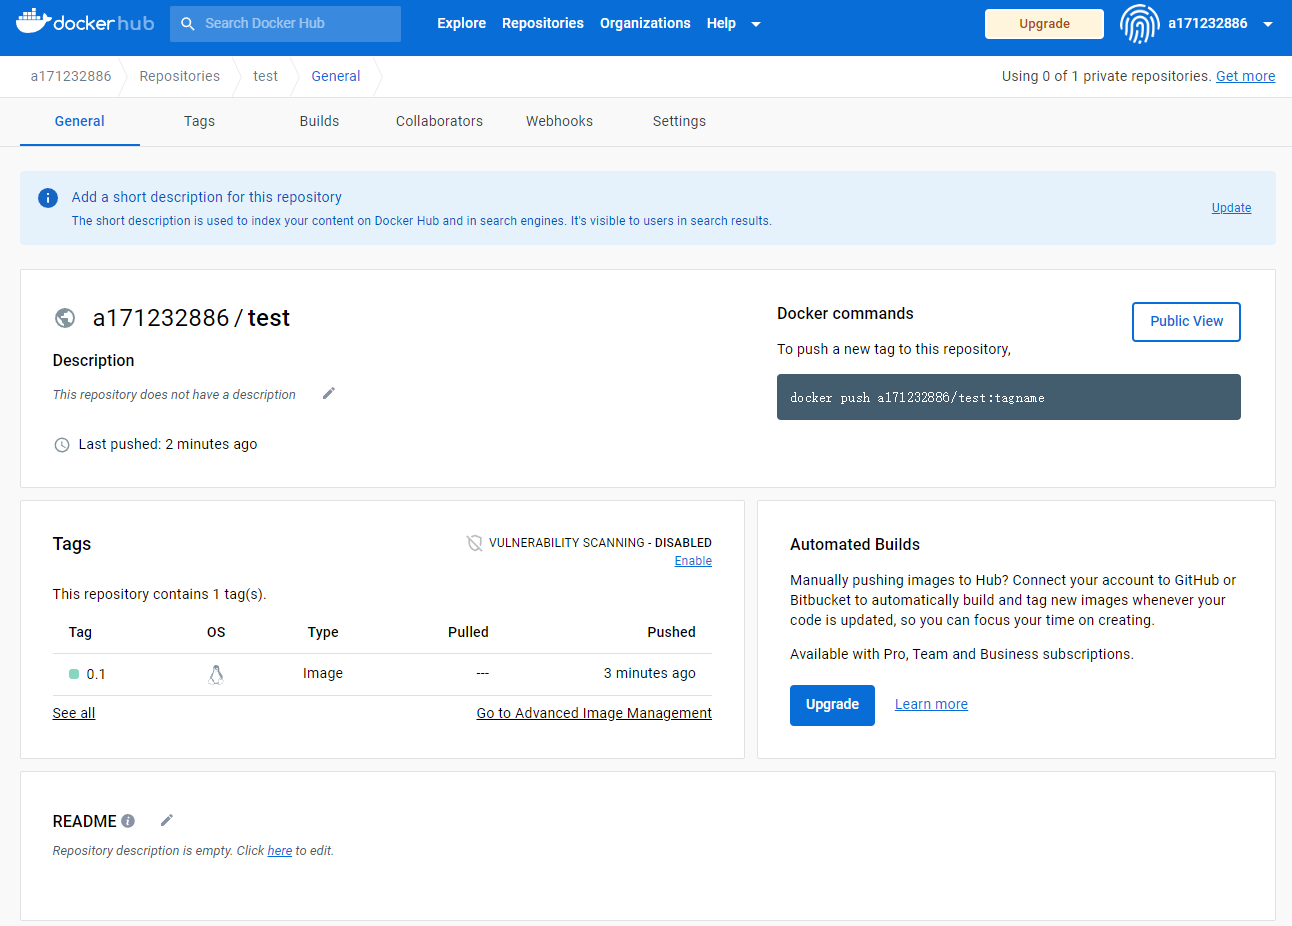
Task: Click the a171232886 username in header
Action: tap(1208, 23)
